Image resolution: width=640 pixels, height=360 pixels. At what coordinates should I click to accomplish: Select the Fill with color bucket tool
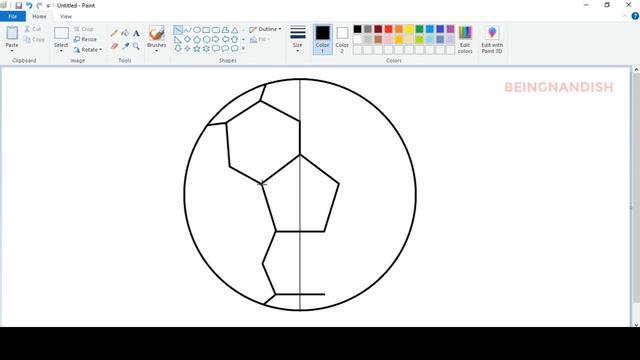pyautogui.click(x=125, y=33)
